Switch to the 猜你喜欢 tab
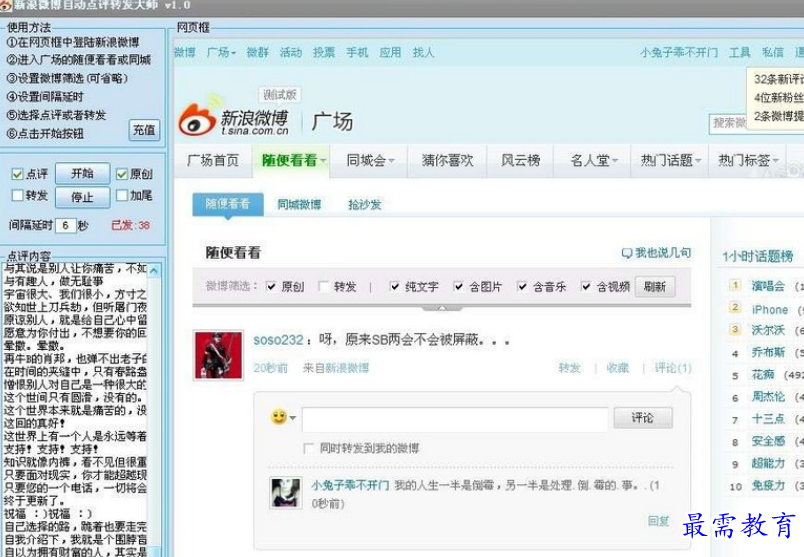Viewport: 804px width, 557px height. click(447, 161)
